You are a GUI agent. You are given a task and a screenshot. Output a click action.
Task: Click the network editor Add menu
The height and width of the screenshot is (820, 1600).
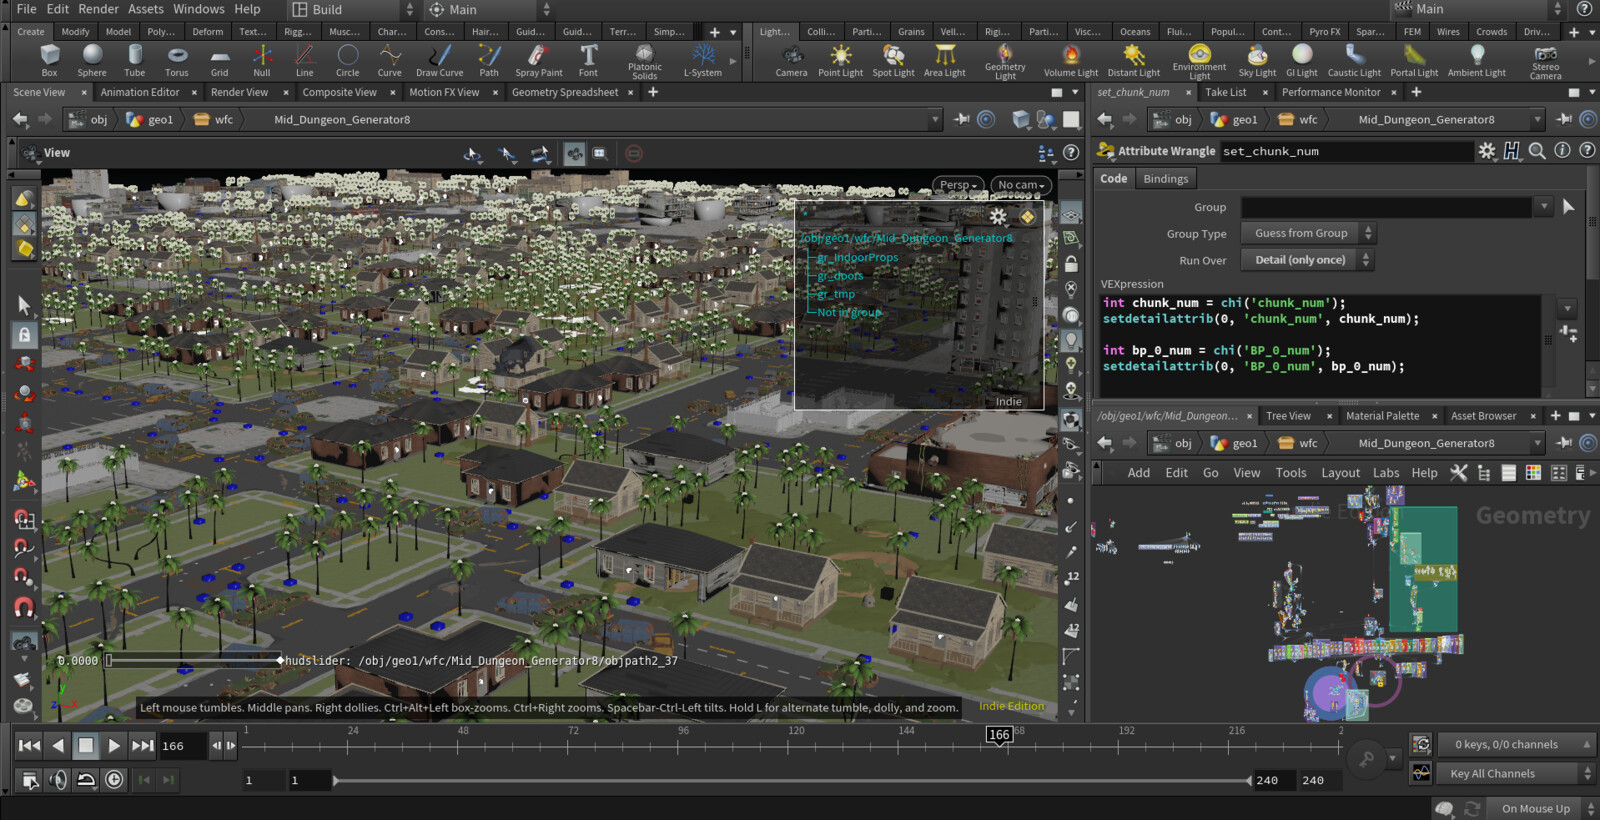[1139, 473]
